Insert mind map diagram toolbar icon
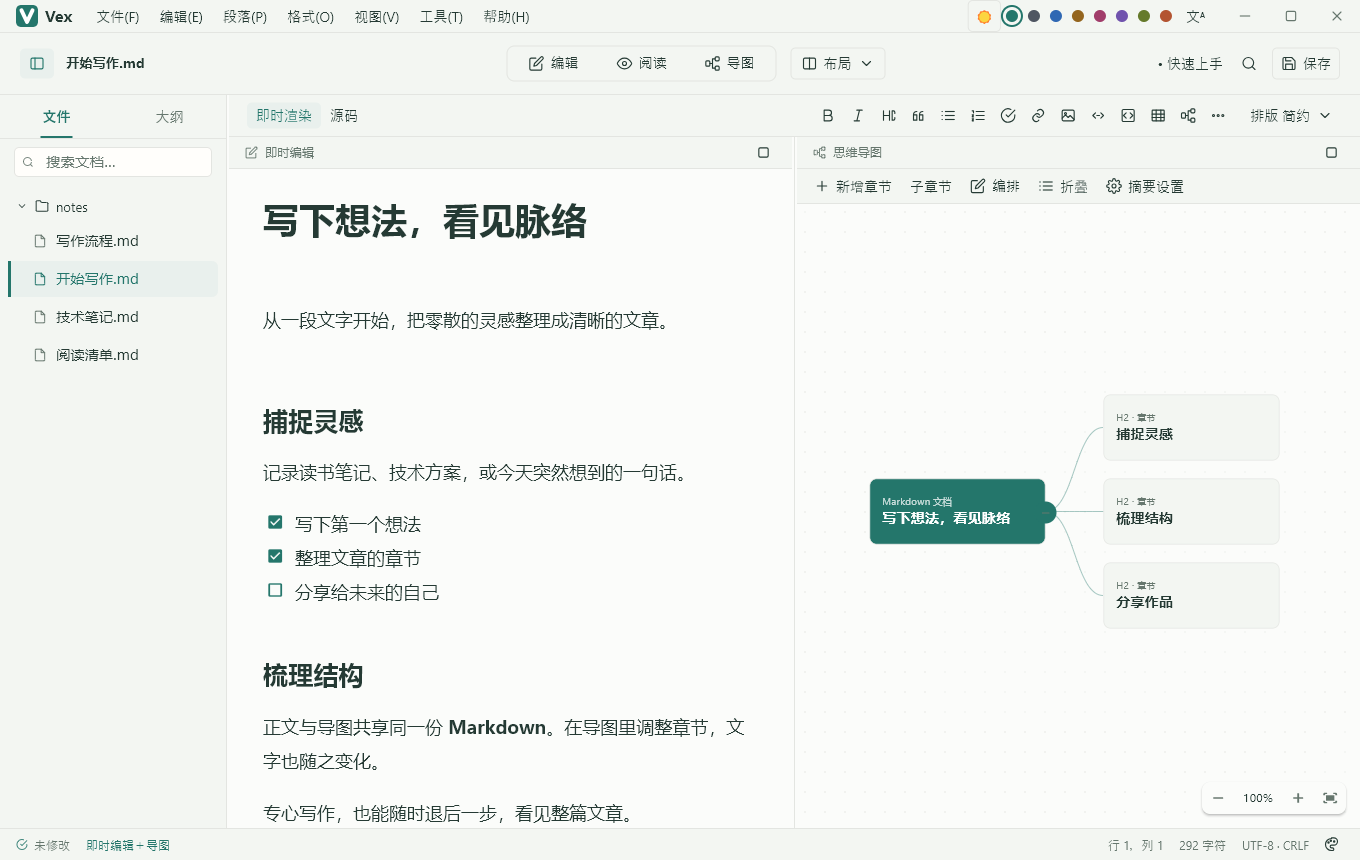This screenshot has height=860, width=1360. click(1188, 115)
